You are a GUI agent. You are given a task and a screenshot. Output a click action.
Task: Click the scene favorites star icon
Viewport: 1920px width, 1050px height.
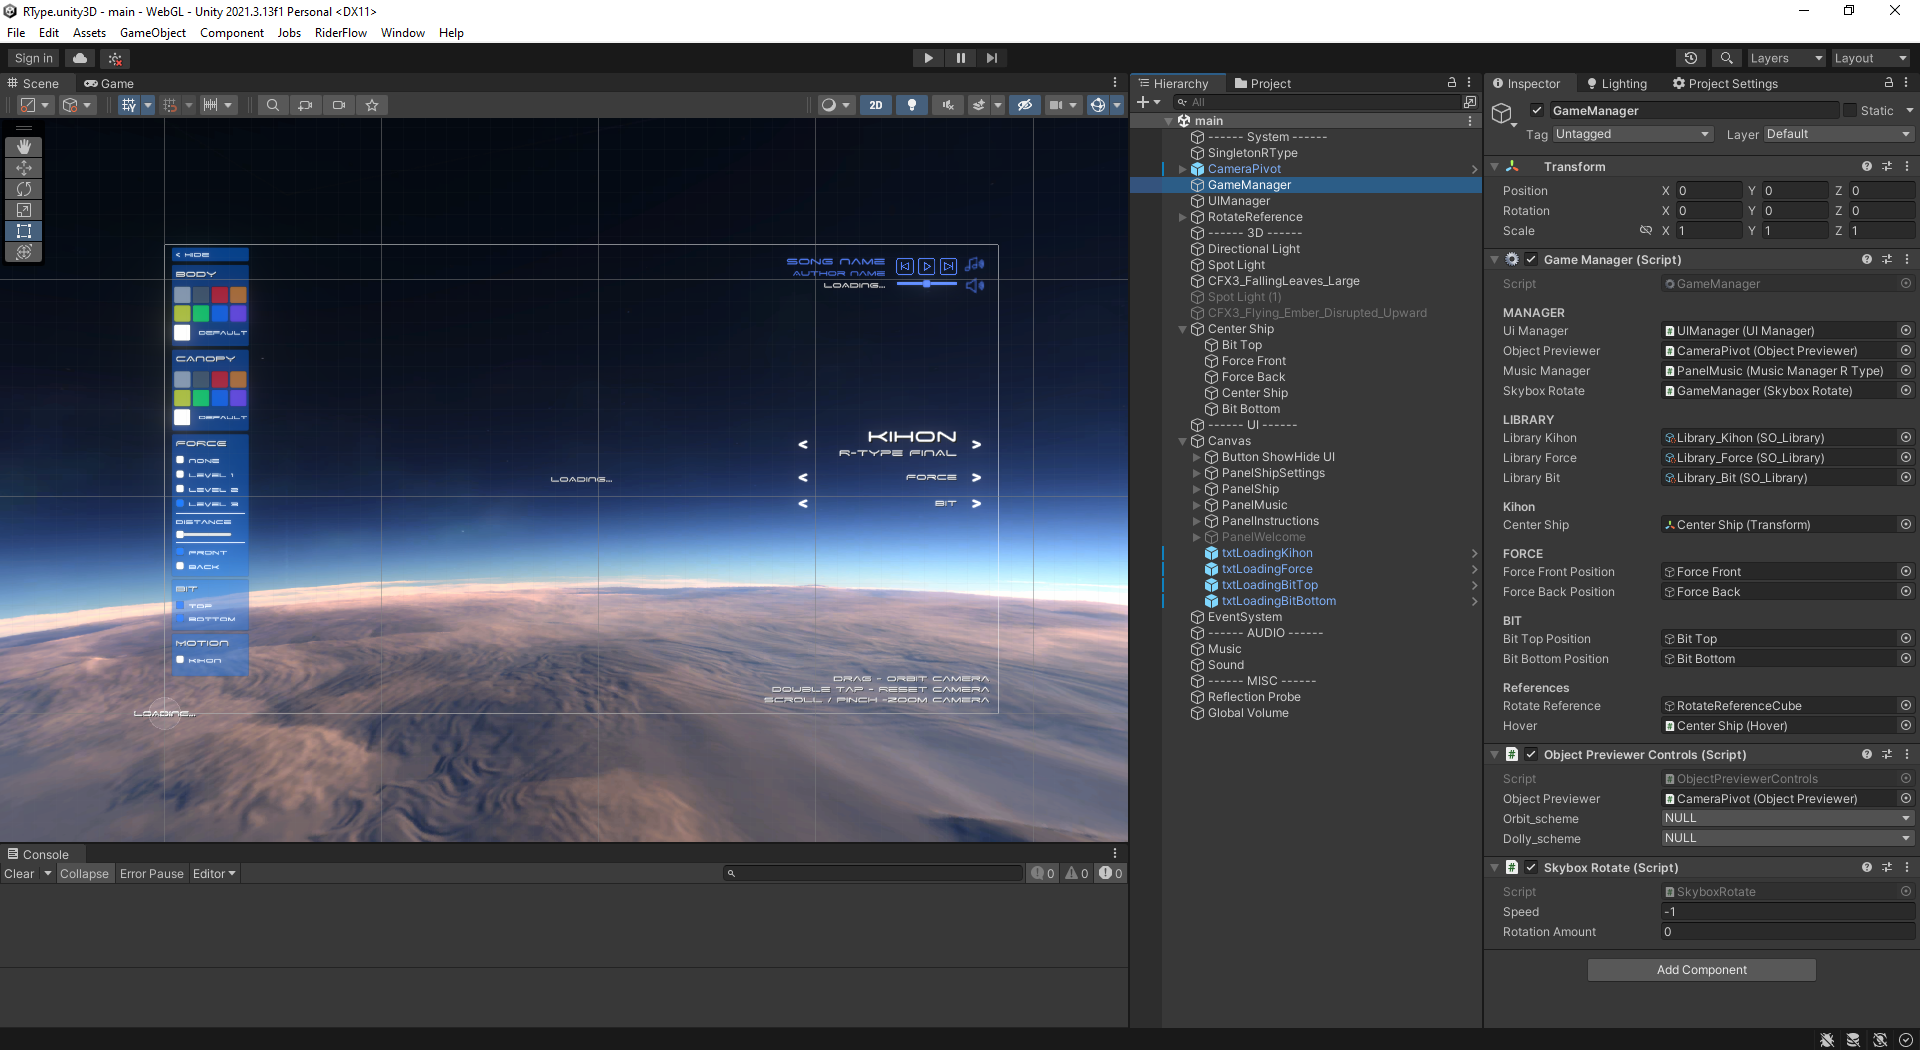coord(372,105)
